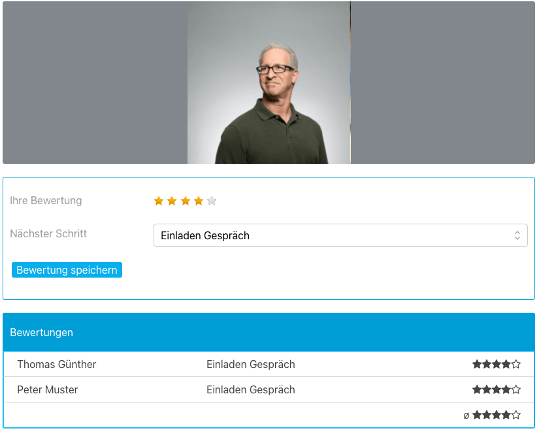
Task: Select the fifth gray rating star
Action: tap(212, 201)
